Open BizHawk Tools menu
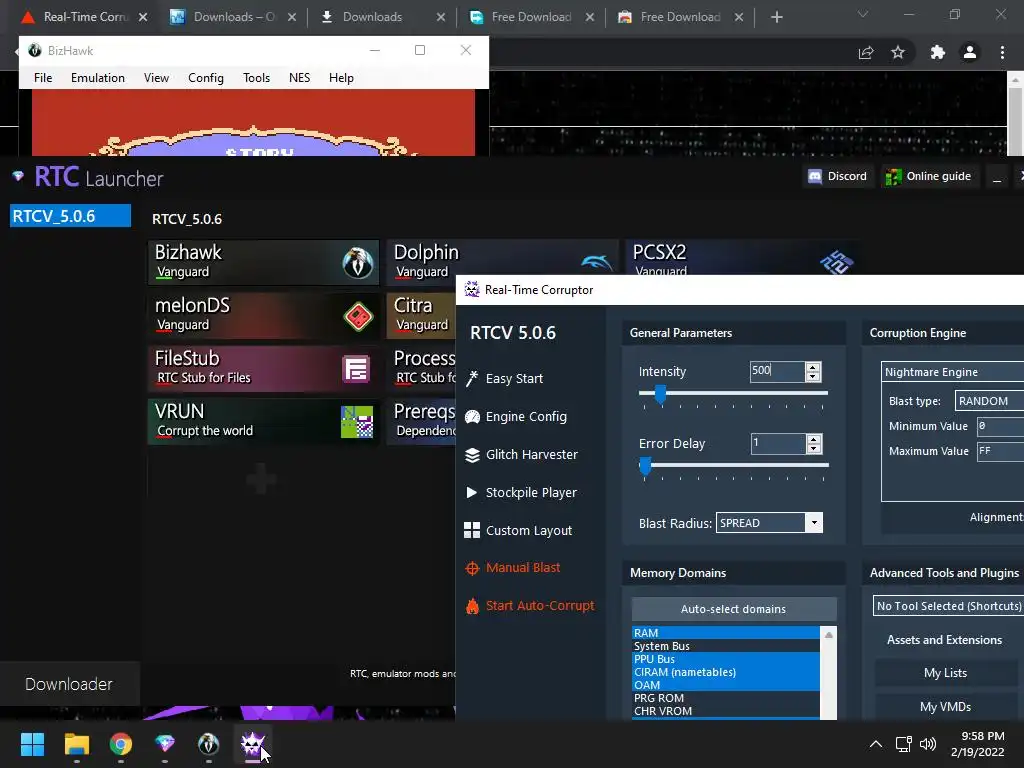This screenshot has width=1024, height=768. 256,78
